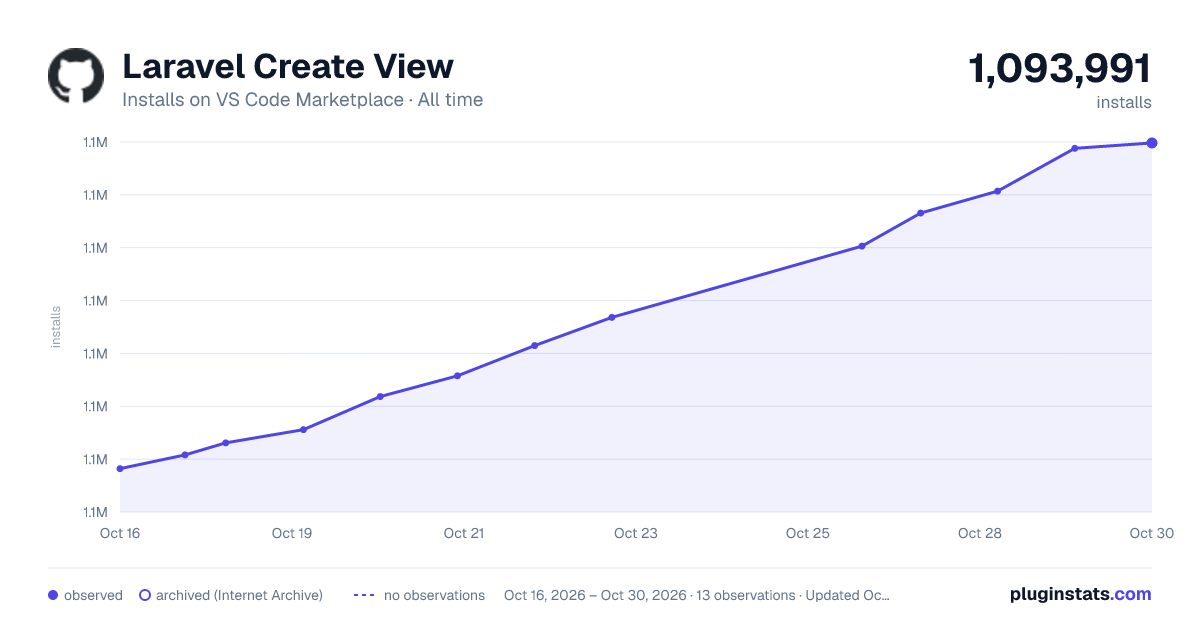Viewport: 1200px width, 630px height.
Task: Click the bottom 1.1M y-axis label
Action: [95, 512]
